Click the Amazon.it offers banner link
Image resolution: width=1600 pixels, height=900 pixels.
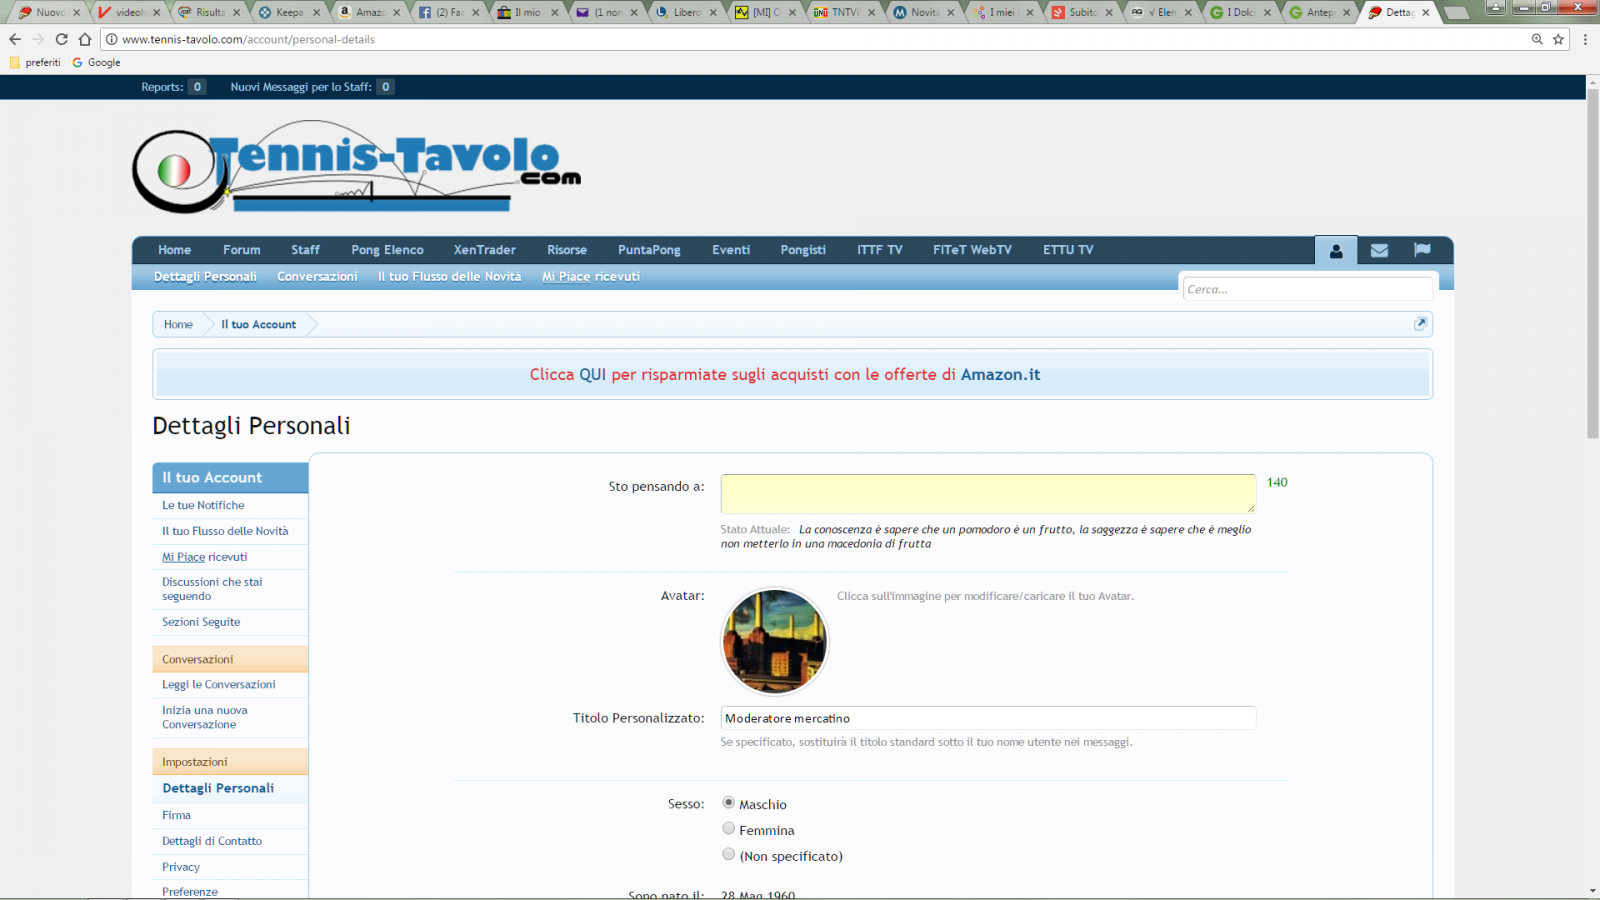[x=785, y=374]
